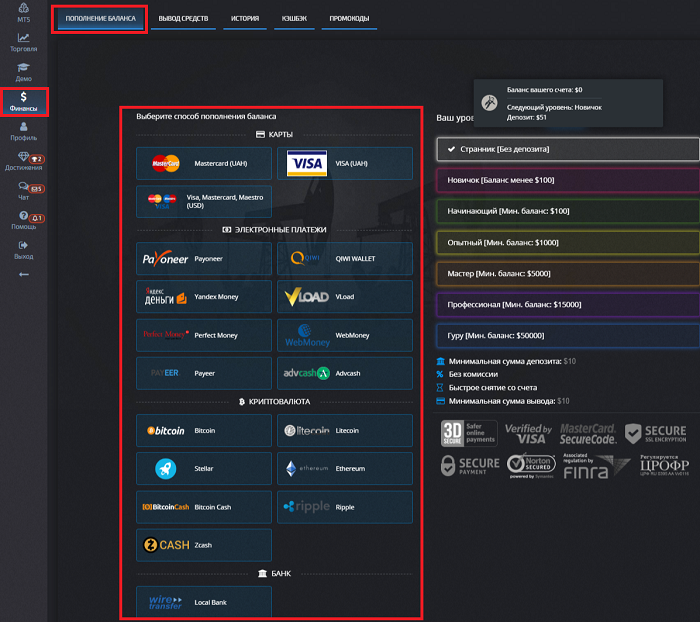The height and width of the screenshot is (622, 700).
Task: Click the Secure SSL Encryption badge
Action: tap(656, 434)
